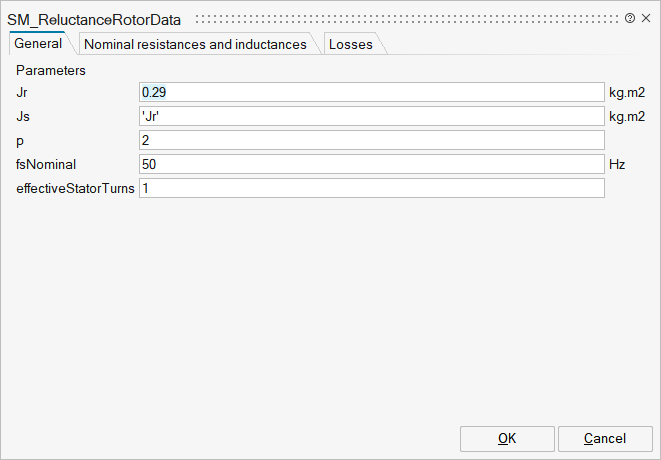This screenshot has width=661, height=460.
Task: Switch to the Losses tab
Action: tap(350, 44)
